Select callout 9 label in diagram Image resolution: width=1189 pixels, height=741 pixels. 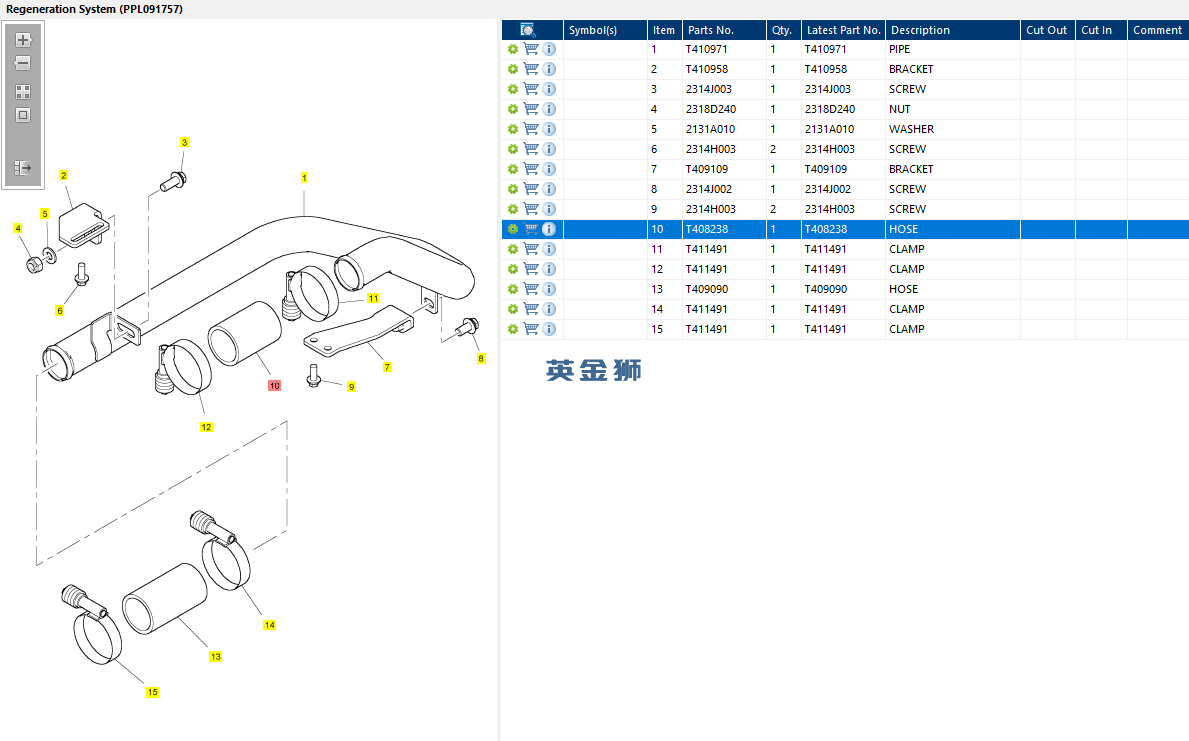351,387
